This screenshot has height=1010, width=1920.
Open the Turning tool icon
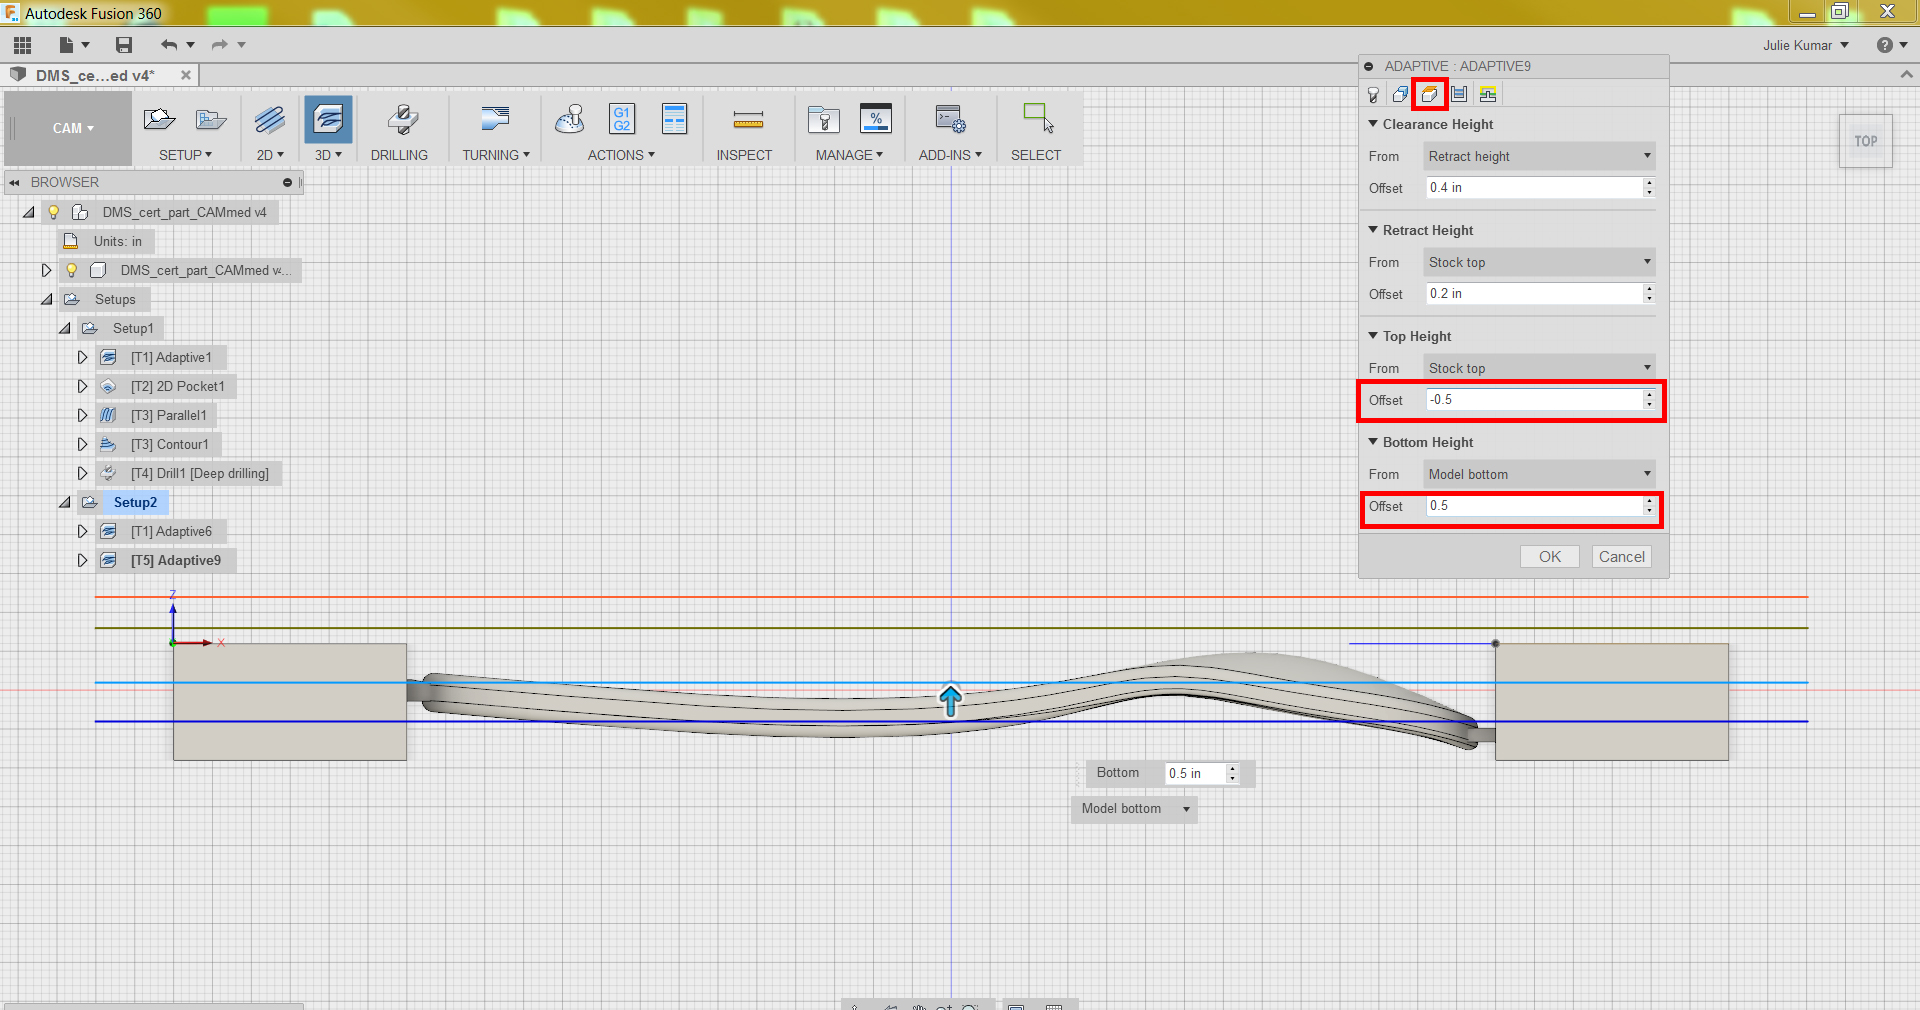tap(495, 120)
